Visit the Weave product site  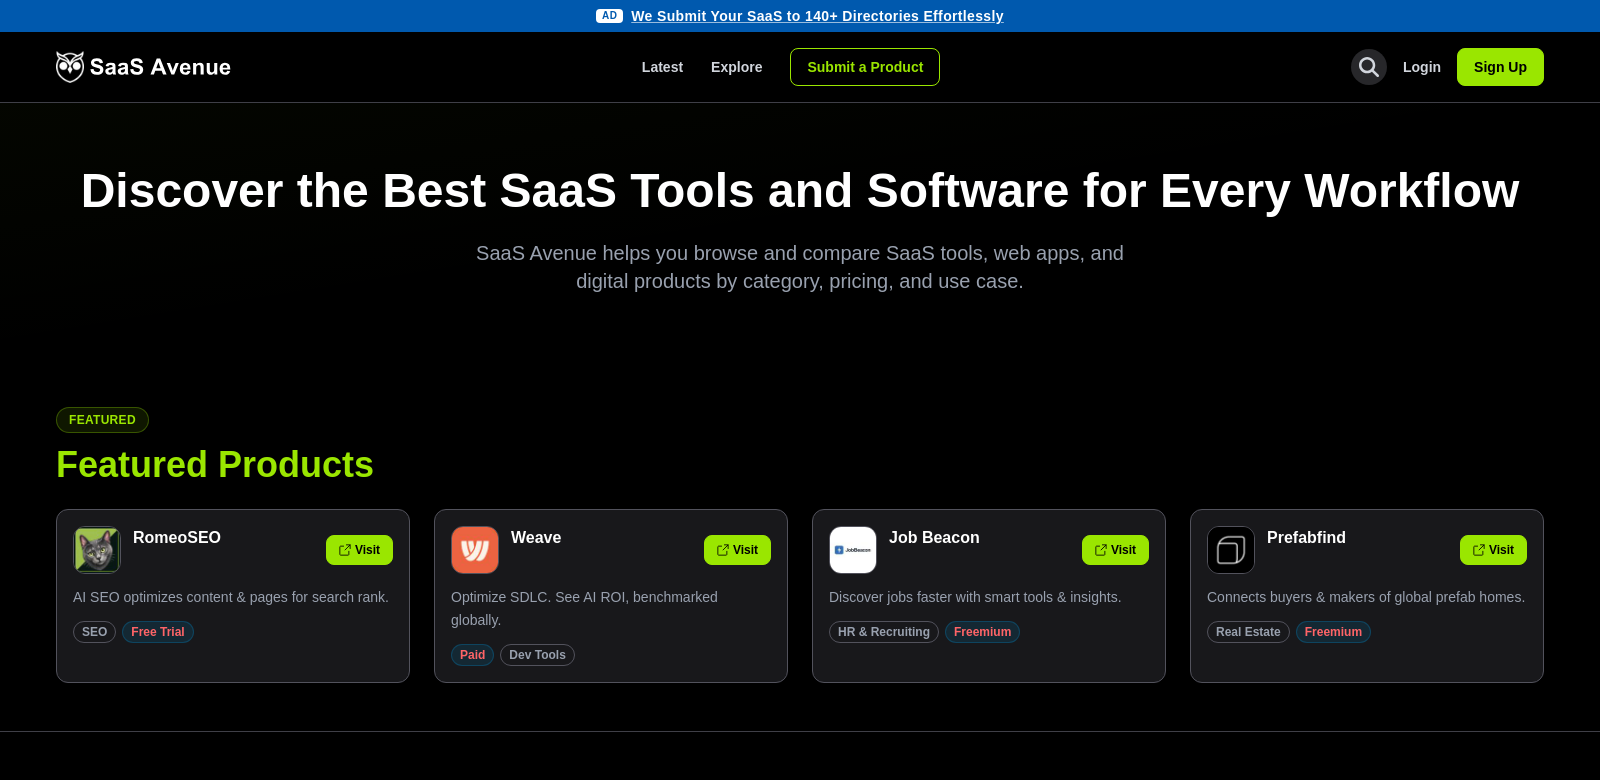pos(737,550)
